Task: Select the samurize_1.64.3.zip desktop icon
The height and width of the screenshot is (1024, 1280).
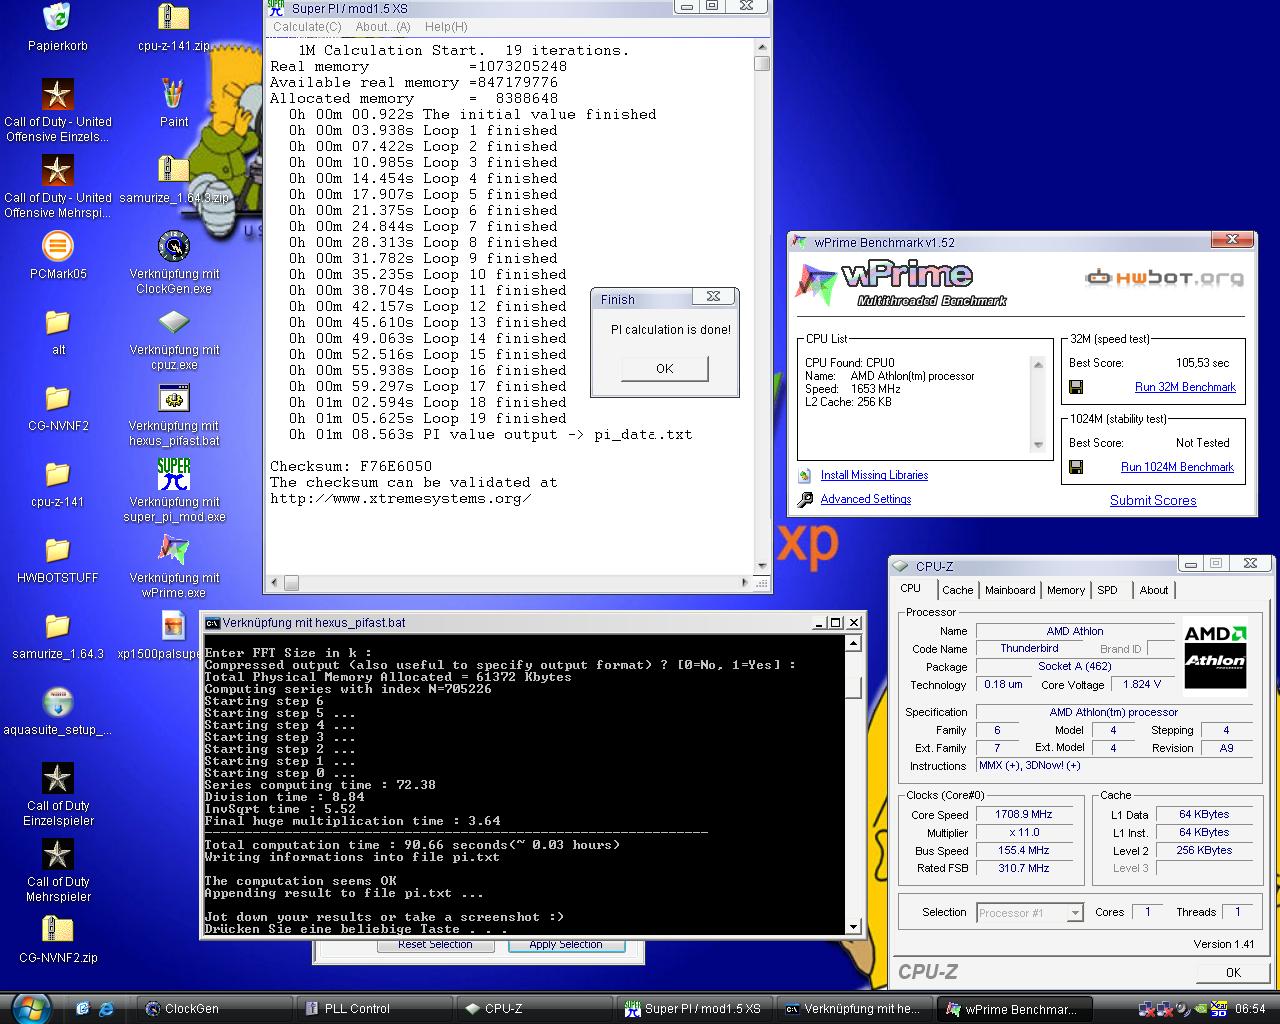Action: 174,170
